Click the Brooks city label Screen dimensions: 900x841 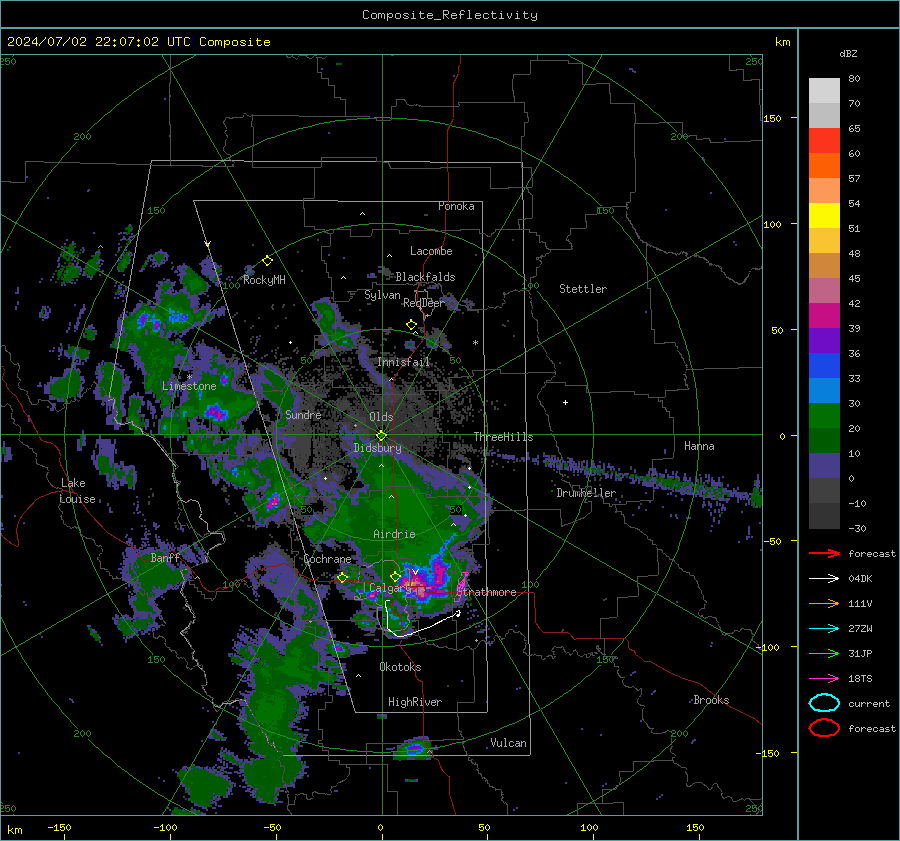pyautogui.click(x=711, y=700)
